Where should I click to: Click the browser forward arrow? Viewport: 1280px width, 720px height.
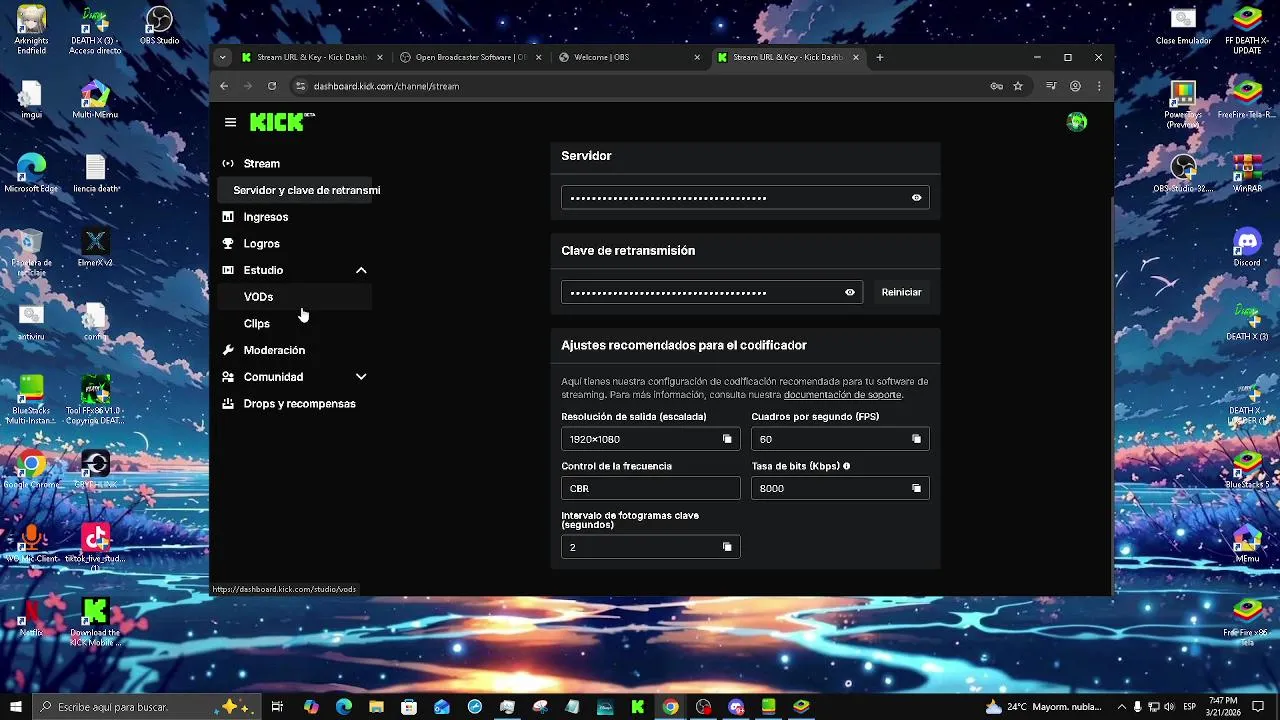click(x=248, y=86)
